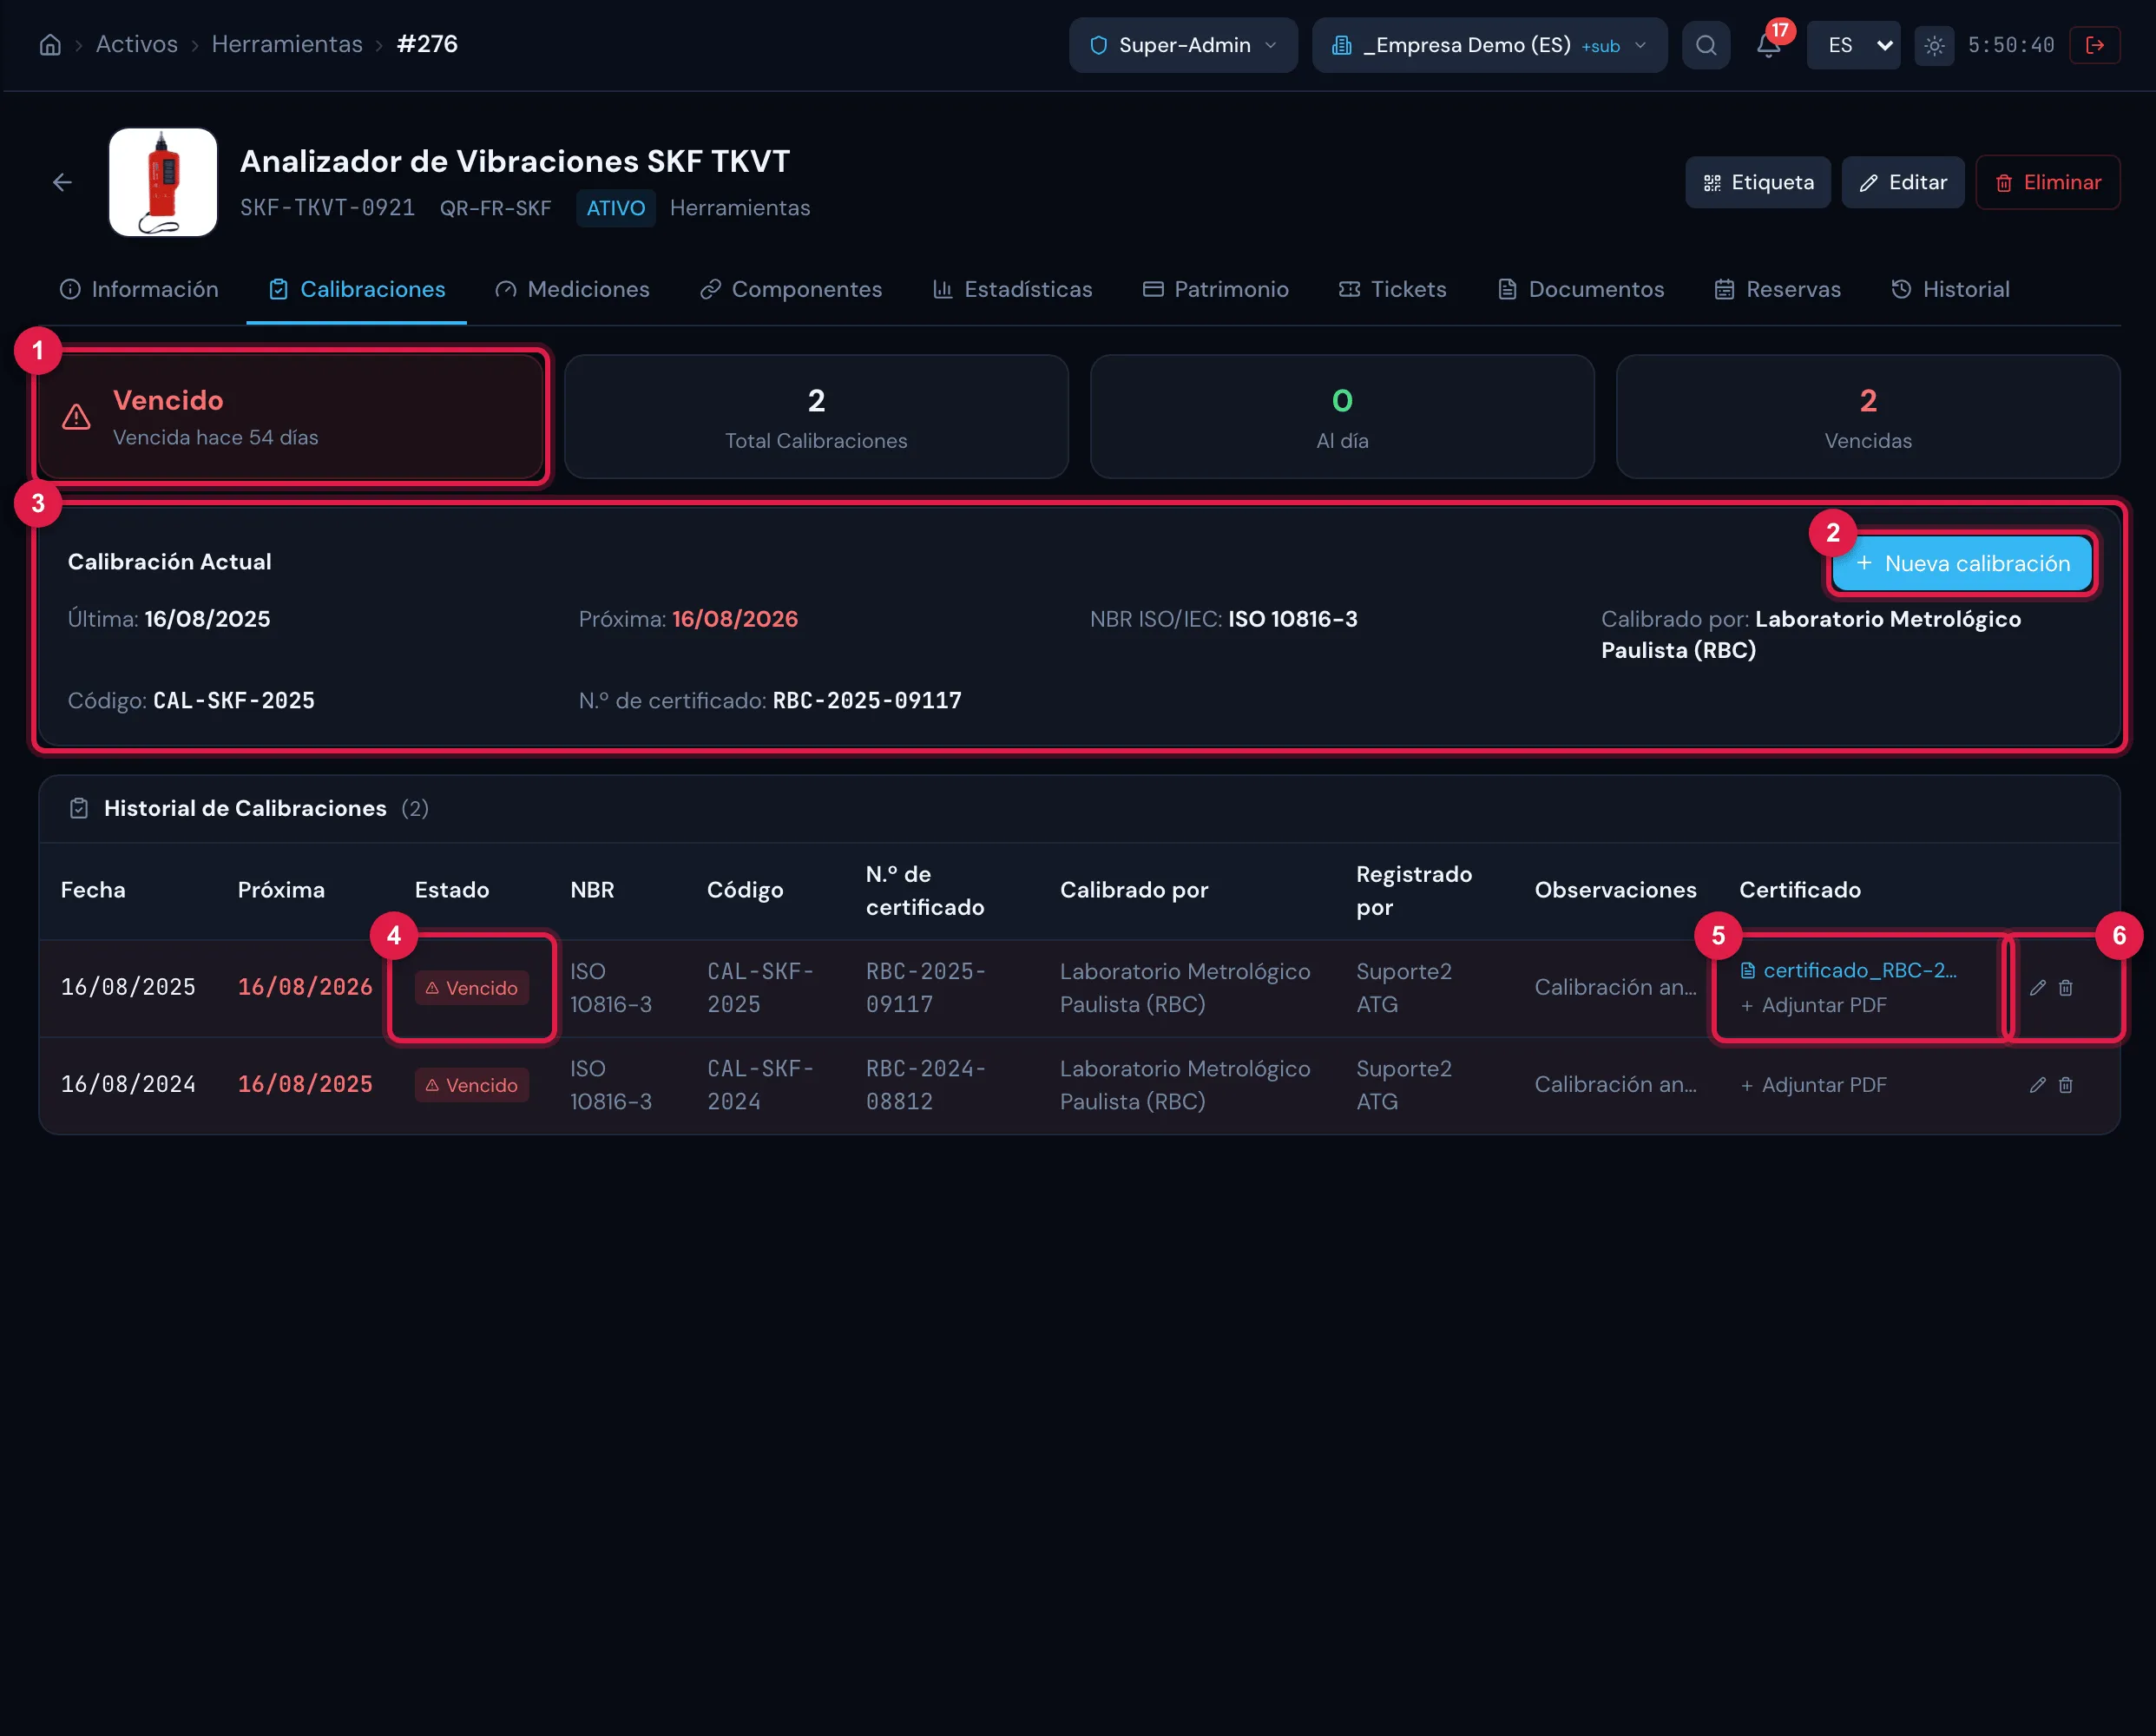The height and width of the screenshot is (1736, 2156).
Task: Open the ES language selector
Action: tap(1853, 45)
